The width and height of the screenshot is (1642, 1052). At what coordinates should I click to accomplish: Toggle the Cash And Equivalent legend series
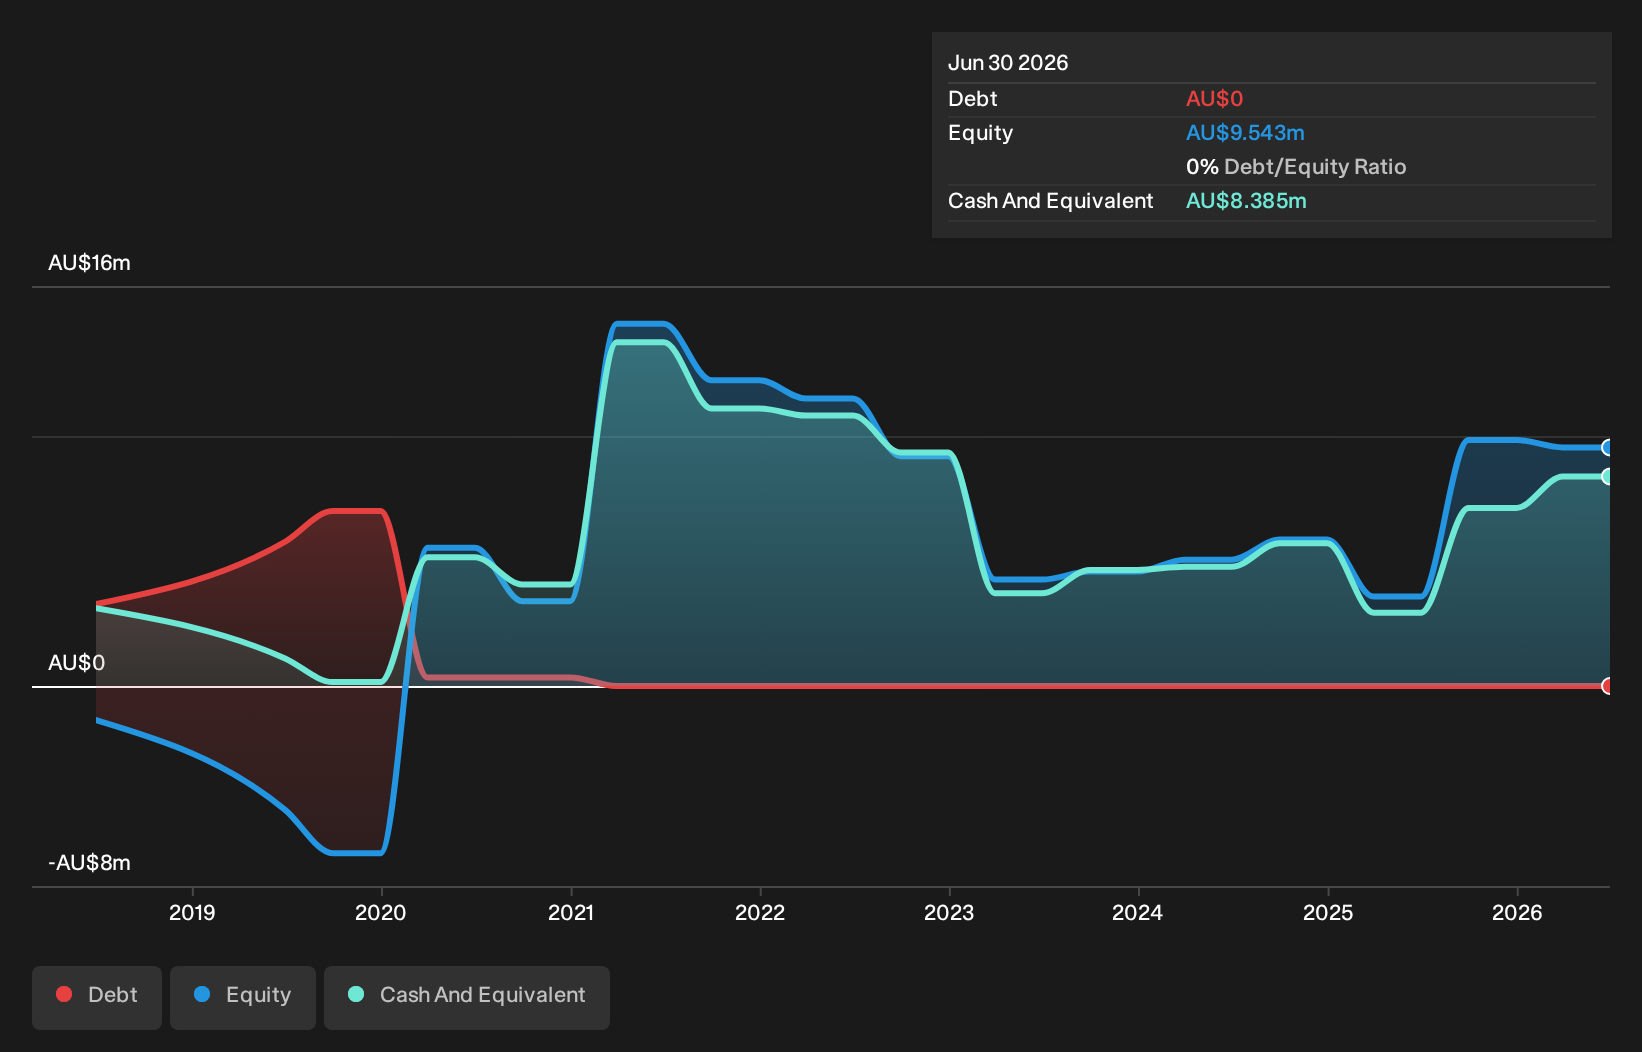click(x=467, y=997)
